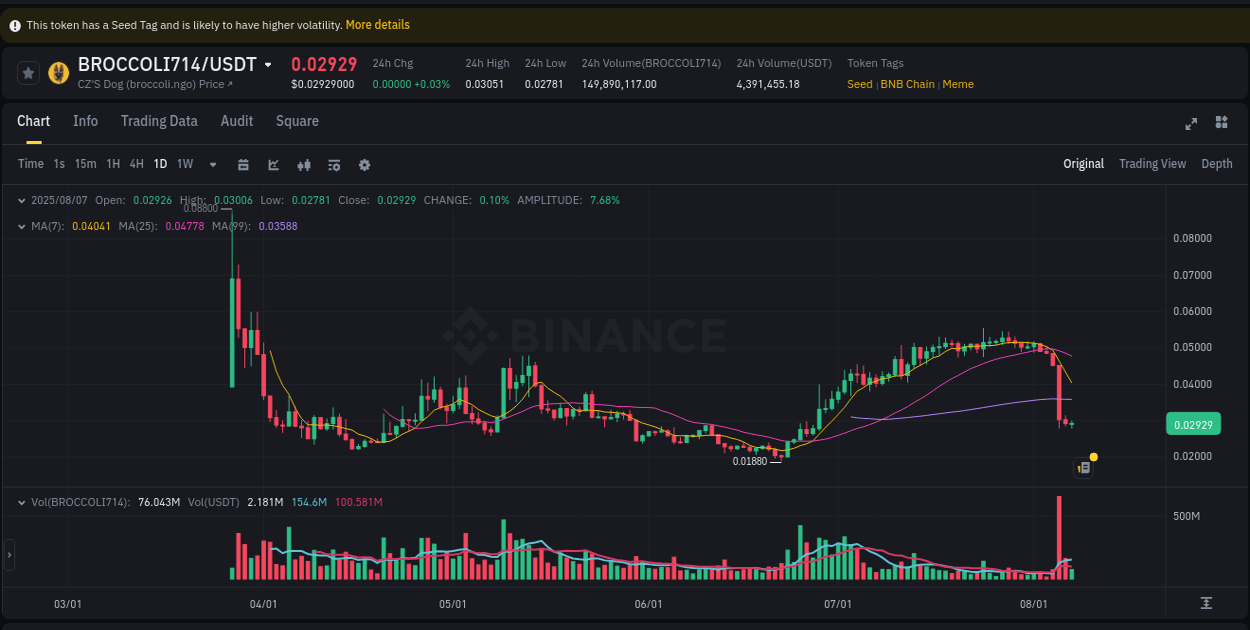This screenshot has height=630, width=1250.
Task: Collapse the volume panel legend
Action: pyautogui.click(x=22, y=502)
